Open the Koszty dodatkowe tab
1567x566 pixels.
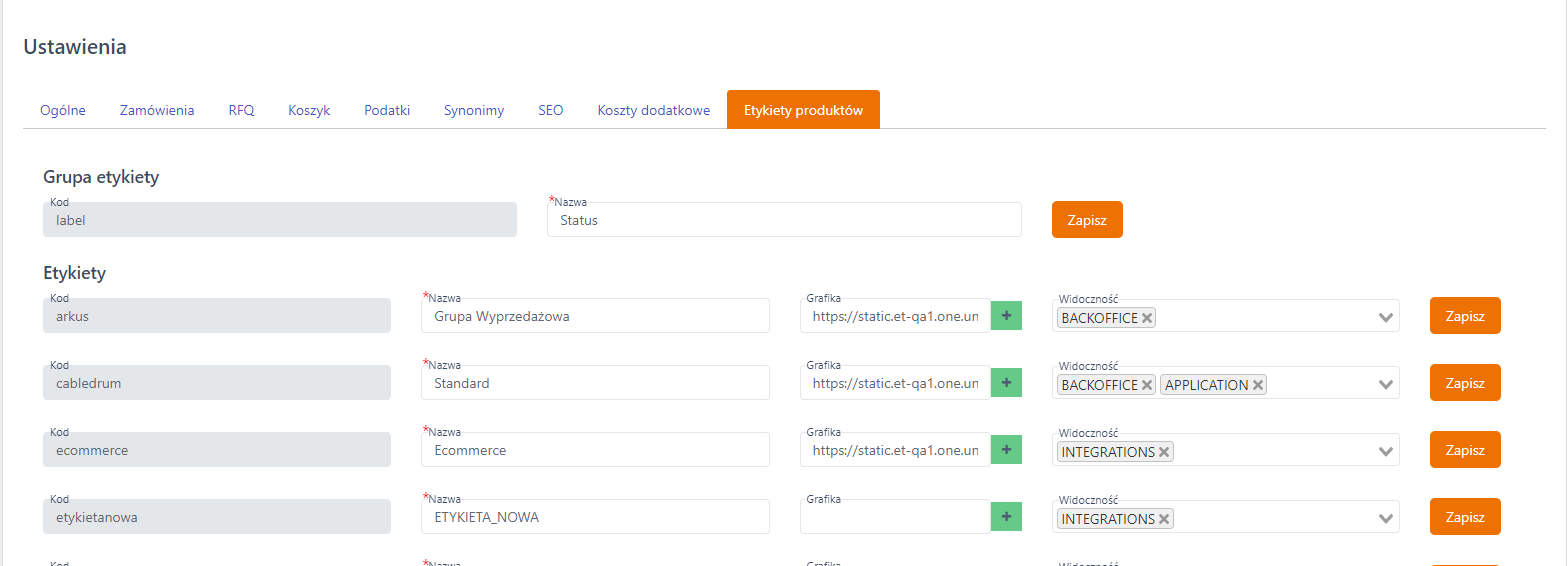click(654, 110)
